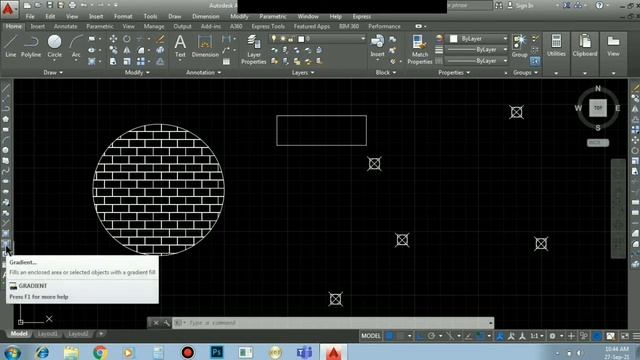Expand the Layers panel dropdown

(303, 72)
